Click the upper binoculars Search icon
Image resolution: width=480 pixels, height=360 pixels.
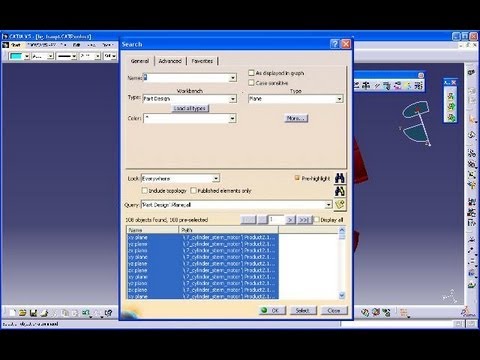[340, 178]
